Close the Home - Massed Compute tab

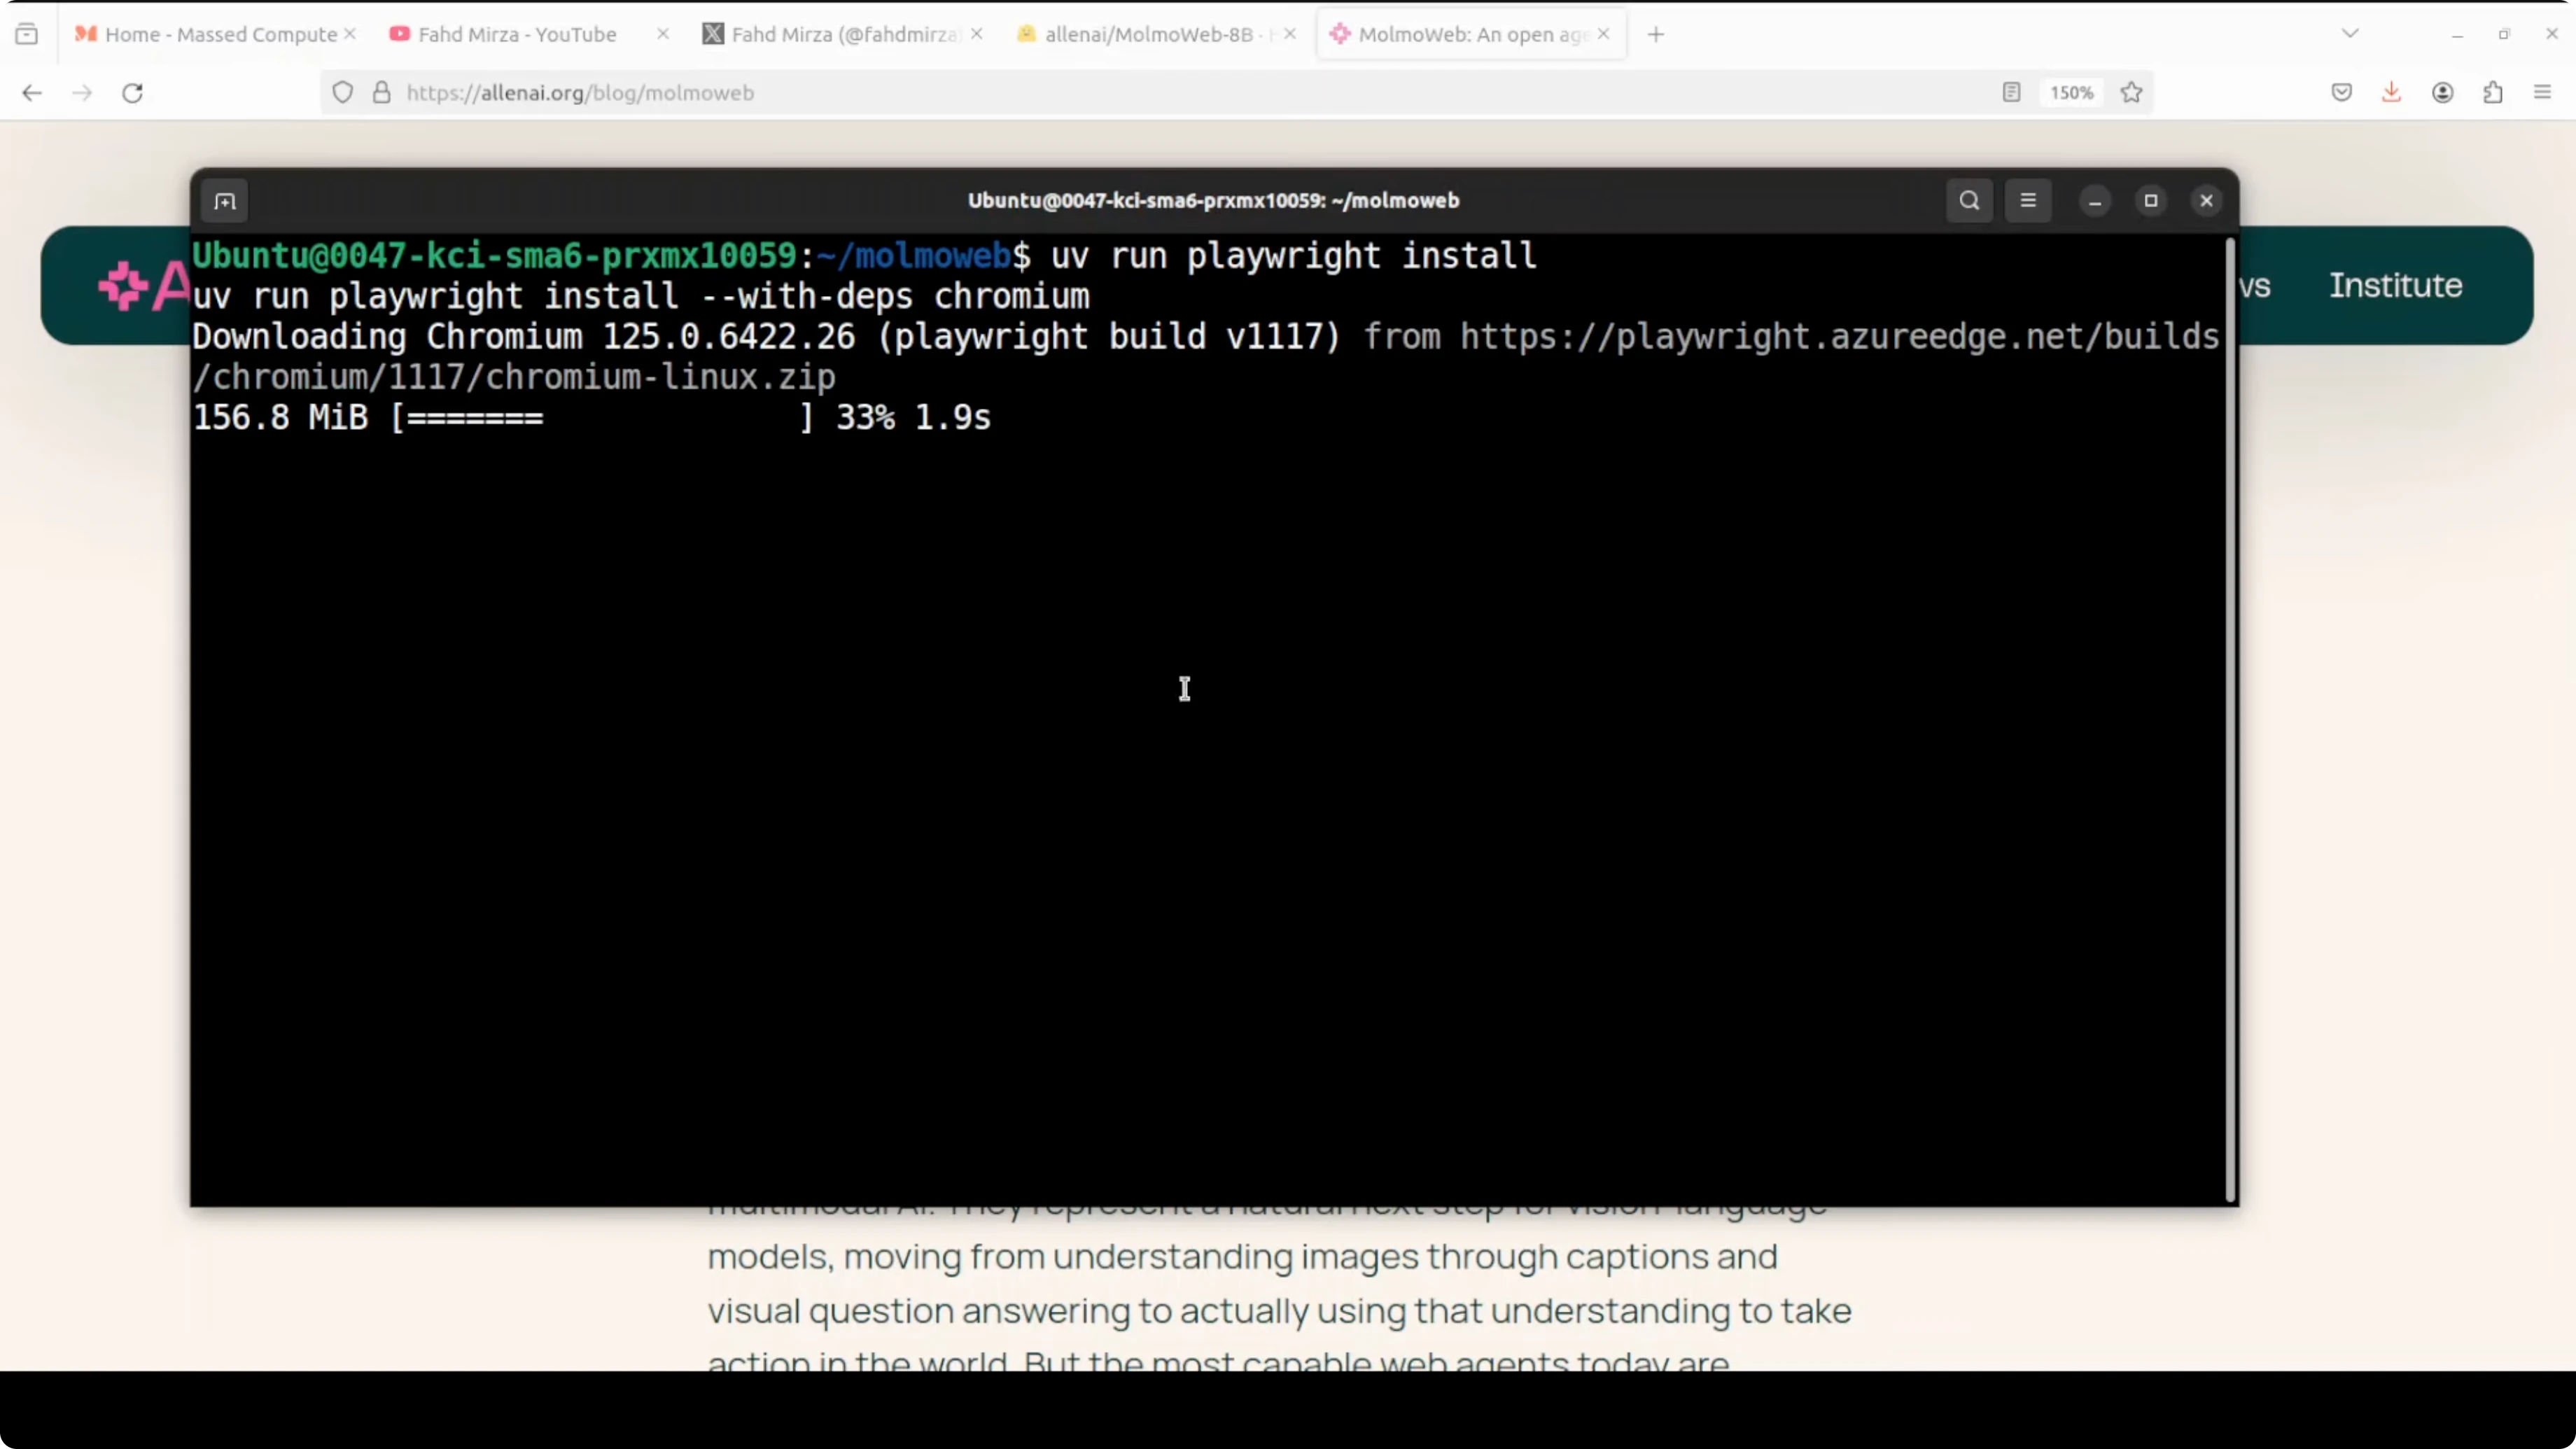[x=350, y=34]
